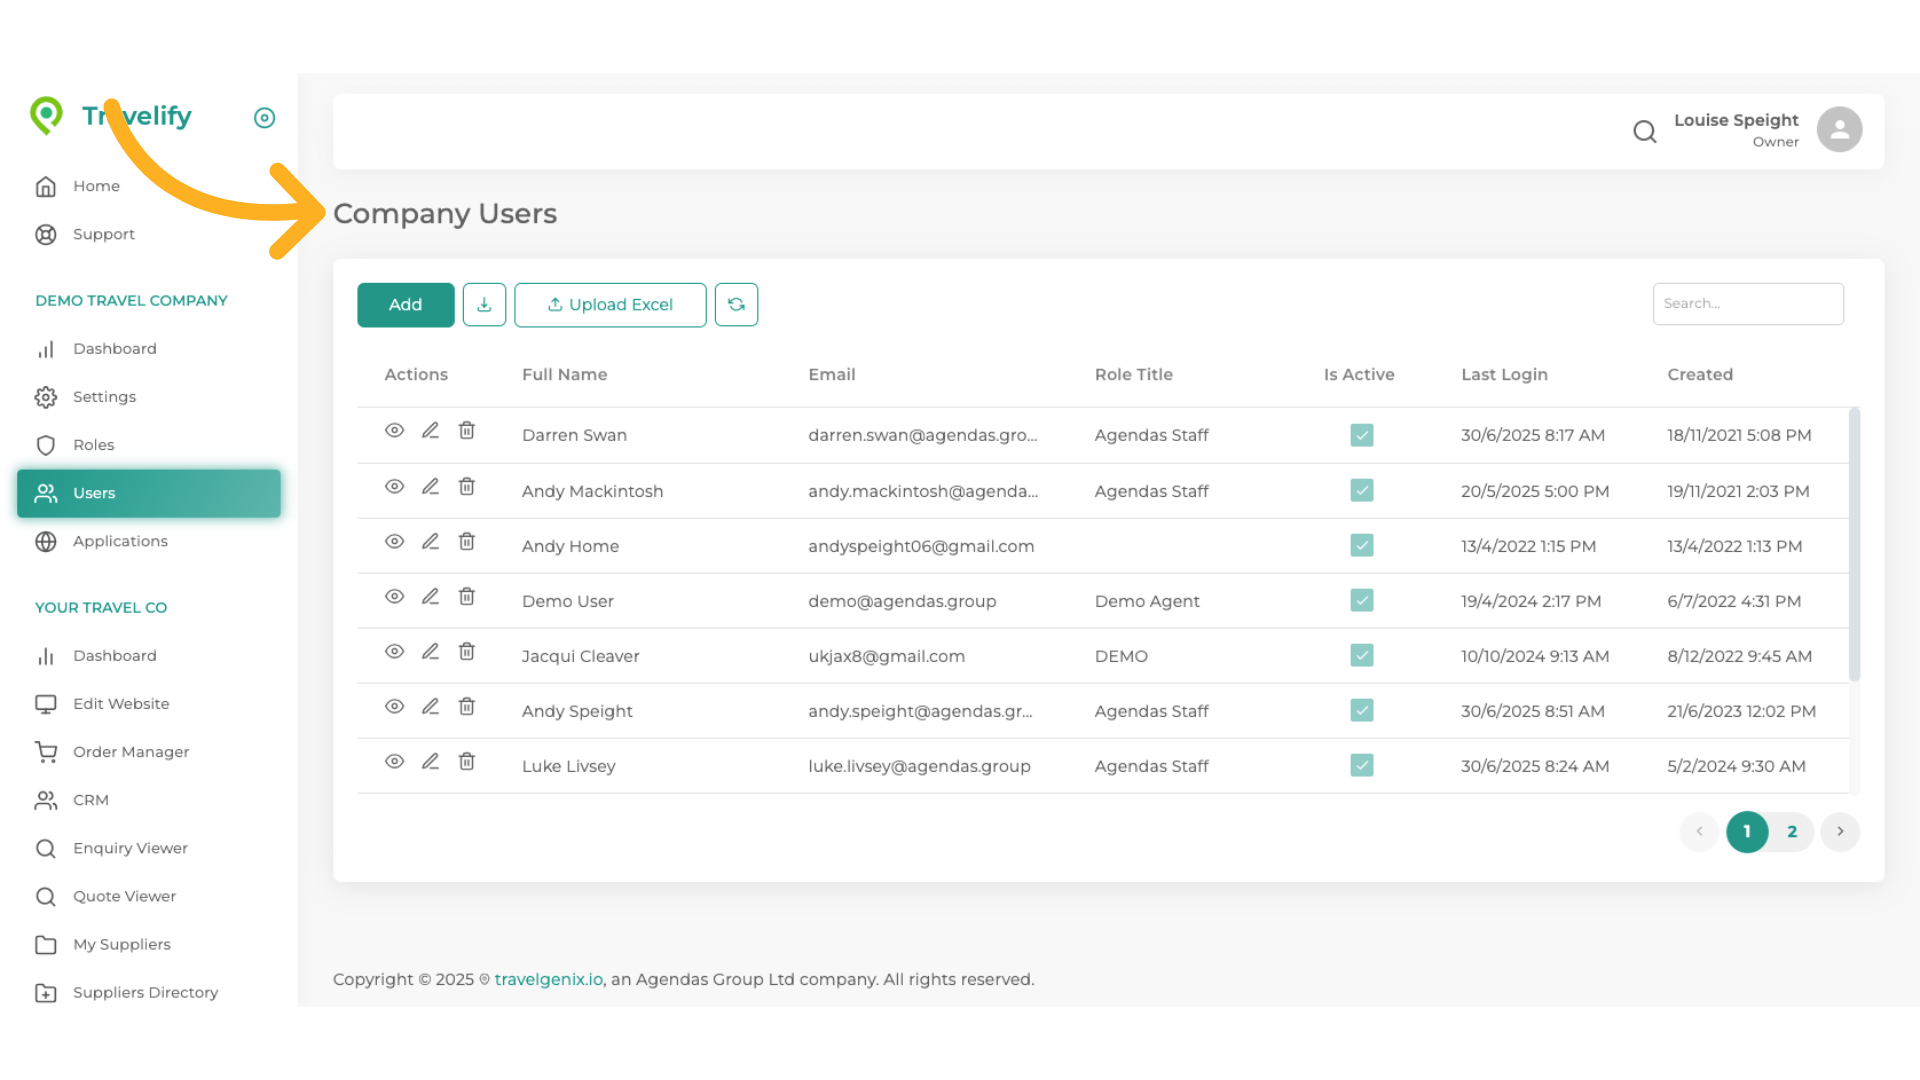Disable Andy Mackintosh's Is Active checkbox

1362,490
